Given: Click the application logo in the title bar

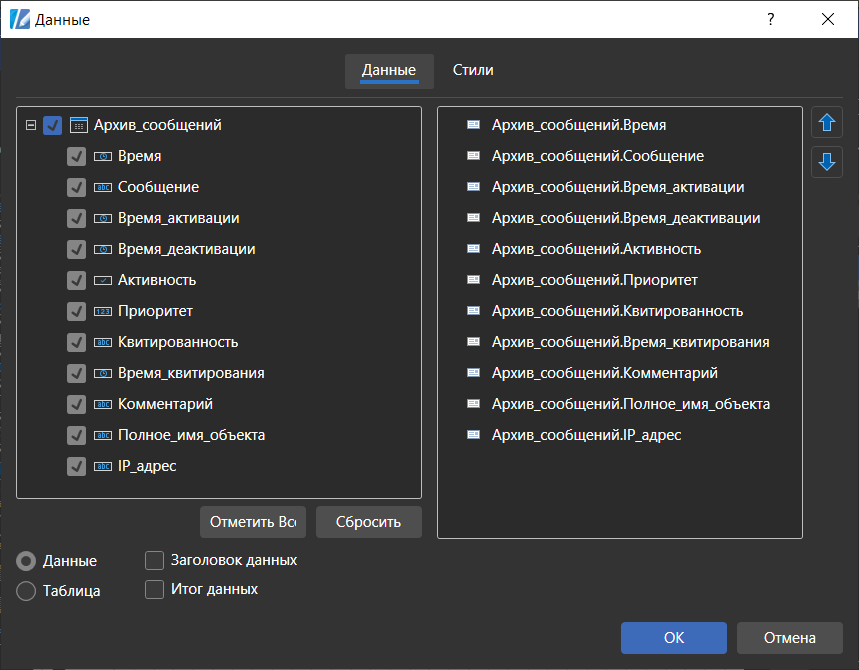Looking at the screenshot, I should click(18, 18).
